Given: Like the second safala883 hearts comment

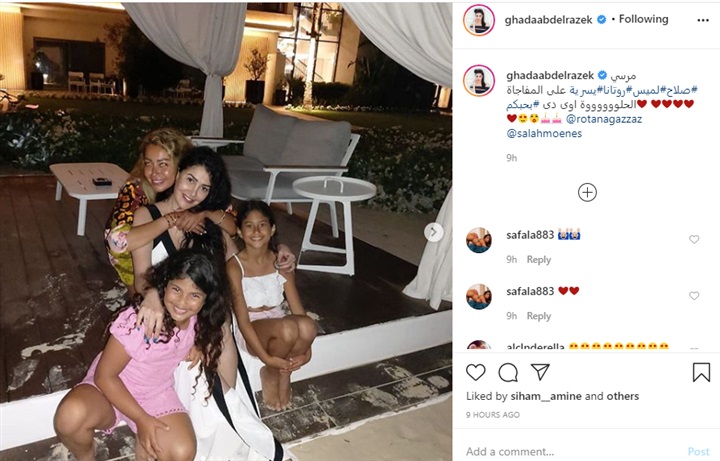Looking at the screenshot, I should pyautogui.click(x=694, y=296).
